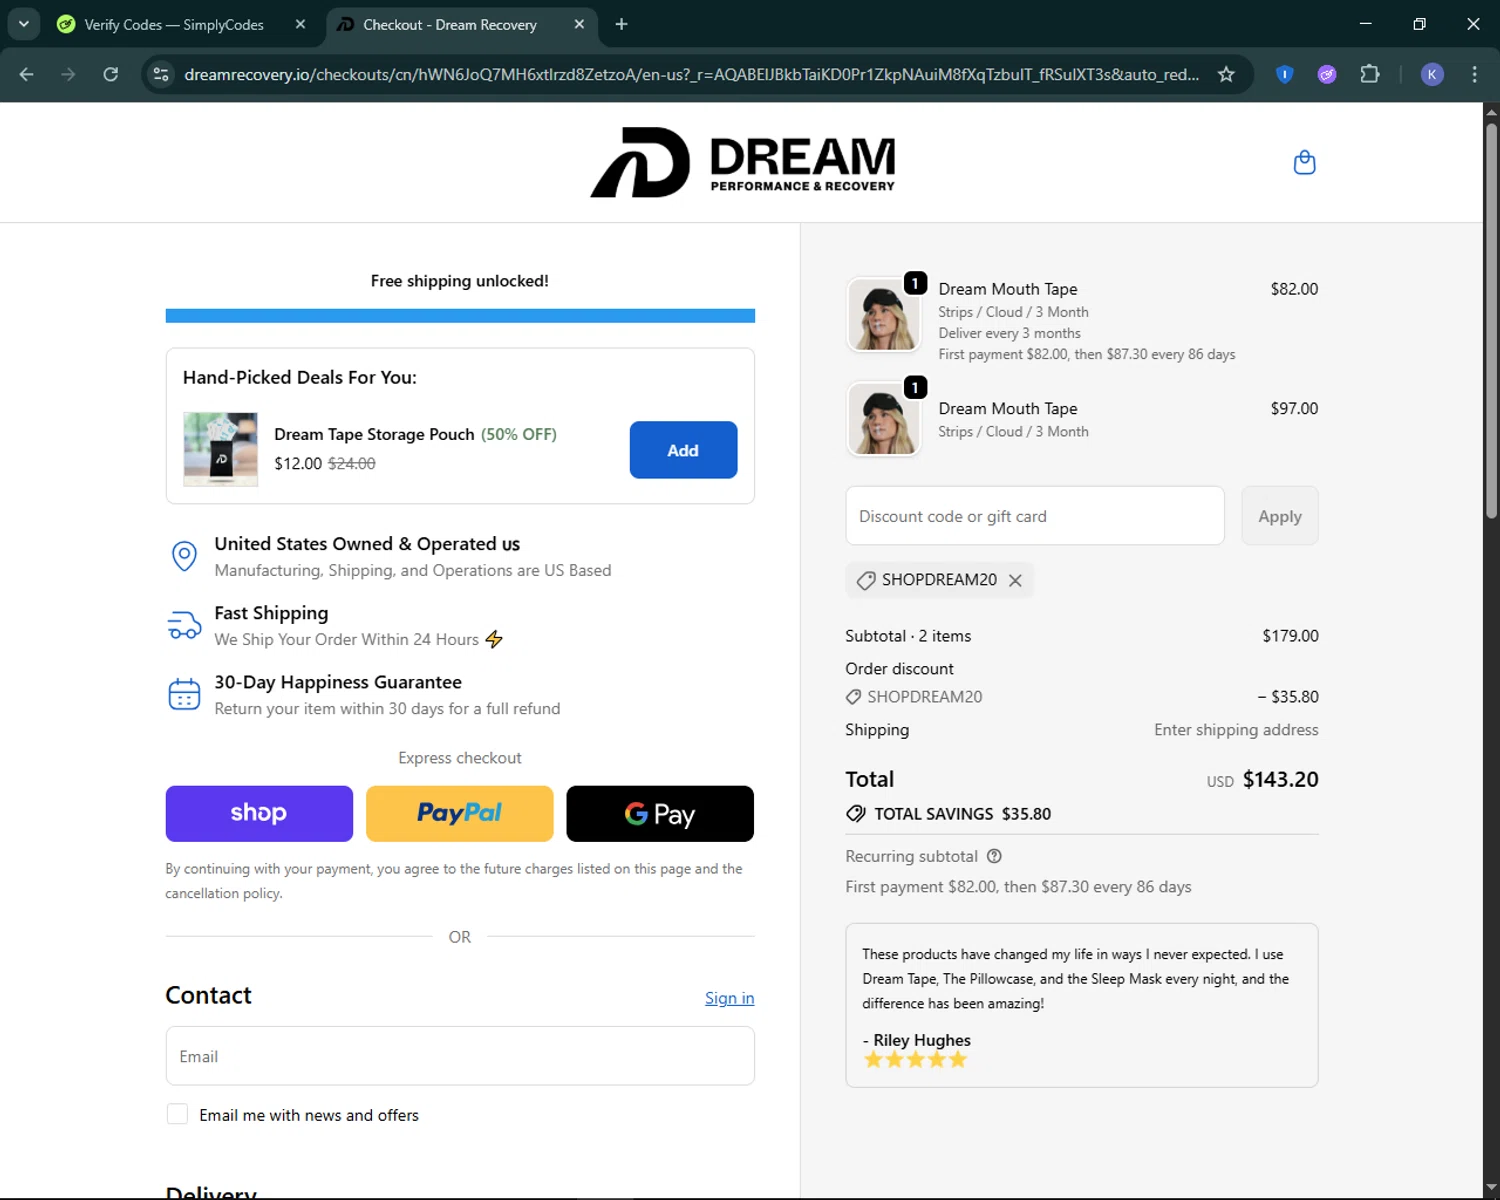This screenshot has width=1500, height=1200.
Task: Click the Fast Shipping truck icon
Action: [184, 626]
